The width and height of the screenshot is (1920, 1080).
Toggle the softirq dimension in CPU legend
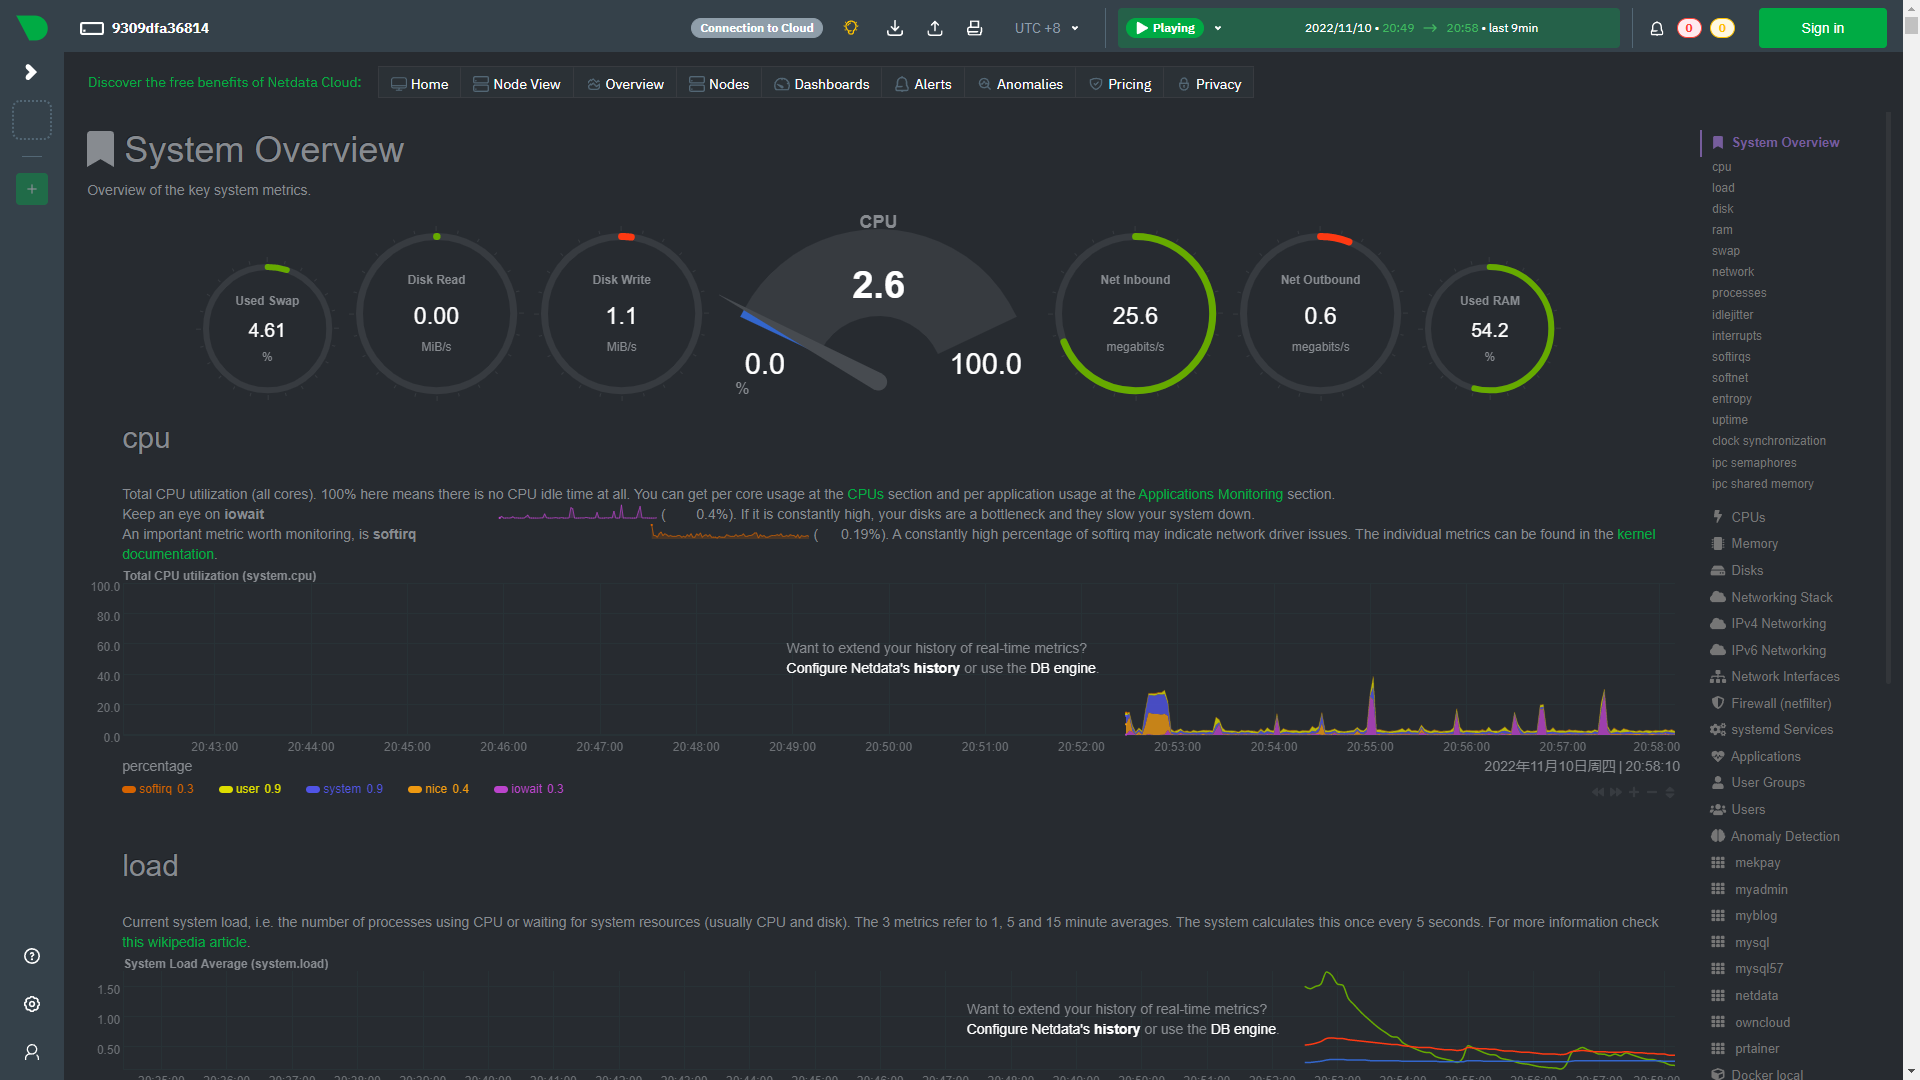(157, 789)
